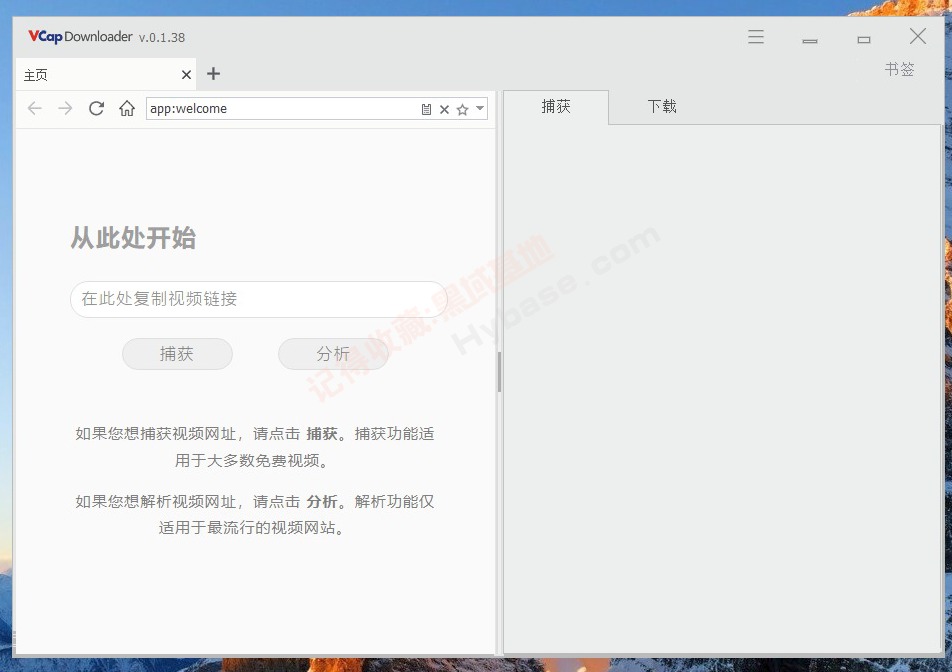The height and width of the screenshot is (672, 952).
Task: Bookmark this page with the star icon
Action: 462,110
